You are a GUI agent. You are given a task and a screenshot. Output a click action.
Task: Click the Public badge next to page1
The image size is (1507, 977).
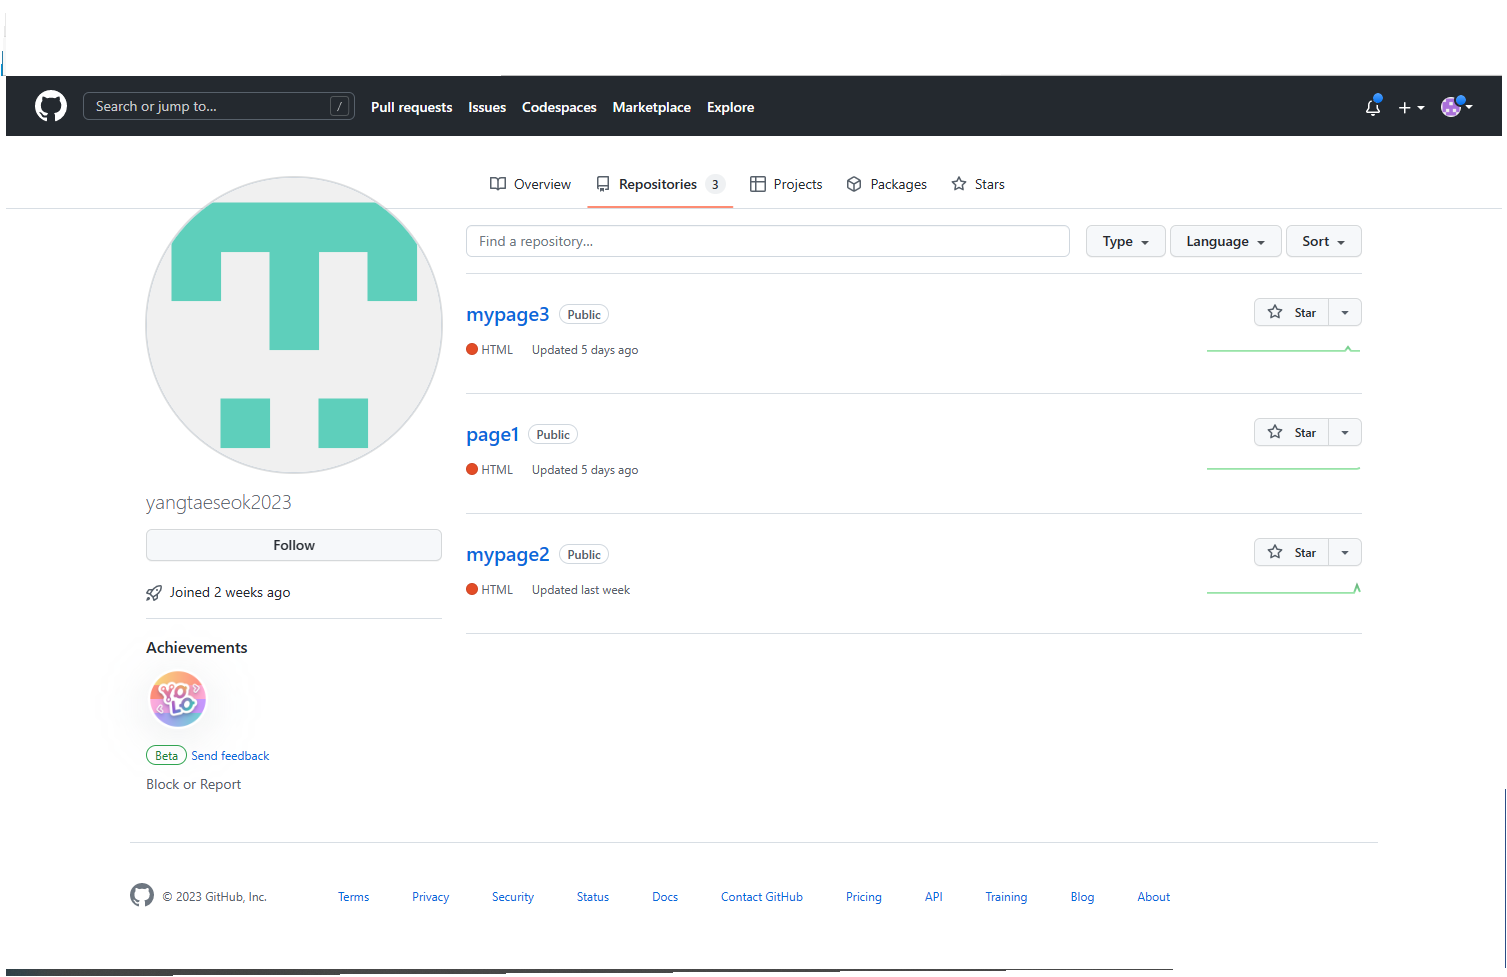pos(553,434)
